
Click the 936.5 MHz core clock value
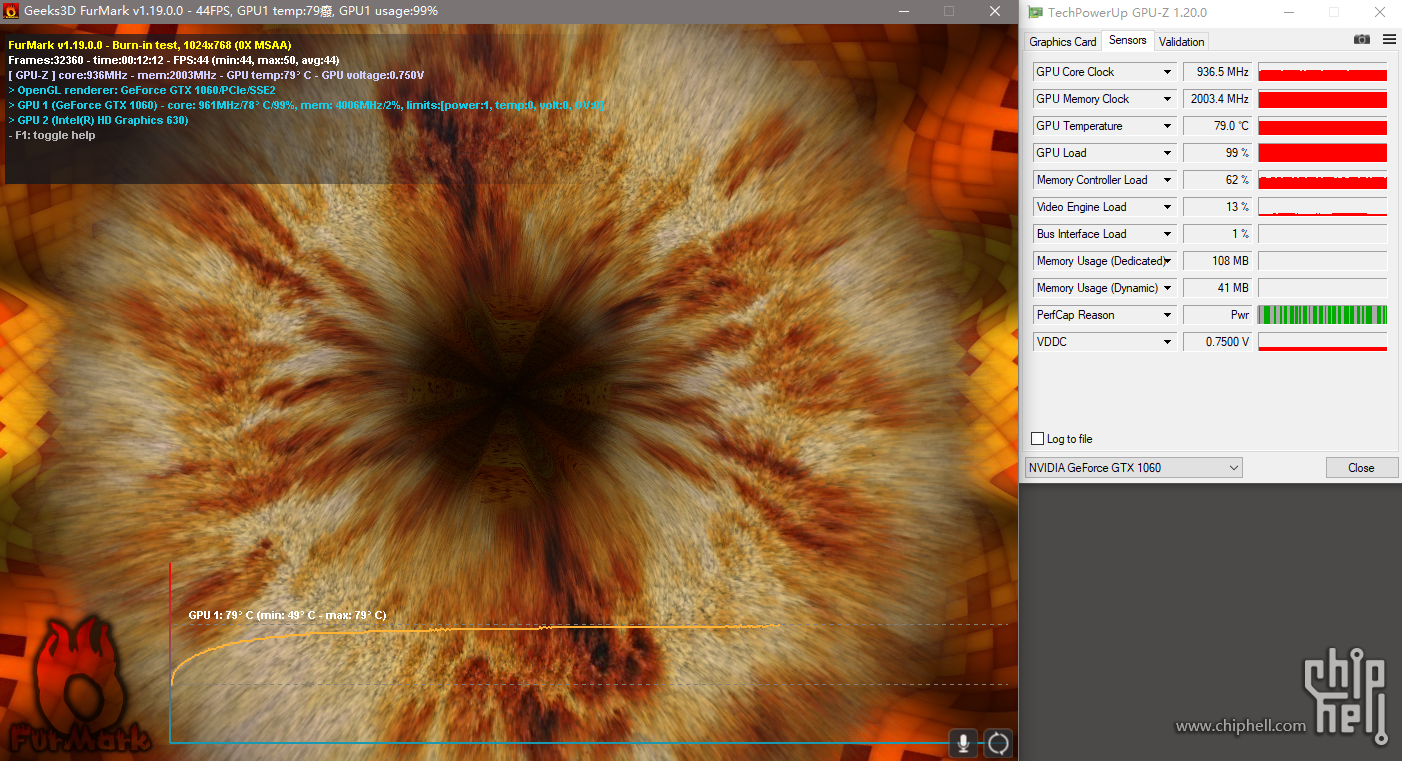pyautogui.click(x=1217, y=72)
